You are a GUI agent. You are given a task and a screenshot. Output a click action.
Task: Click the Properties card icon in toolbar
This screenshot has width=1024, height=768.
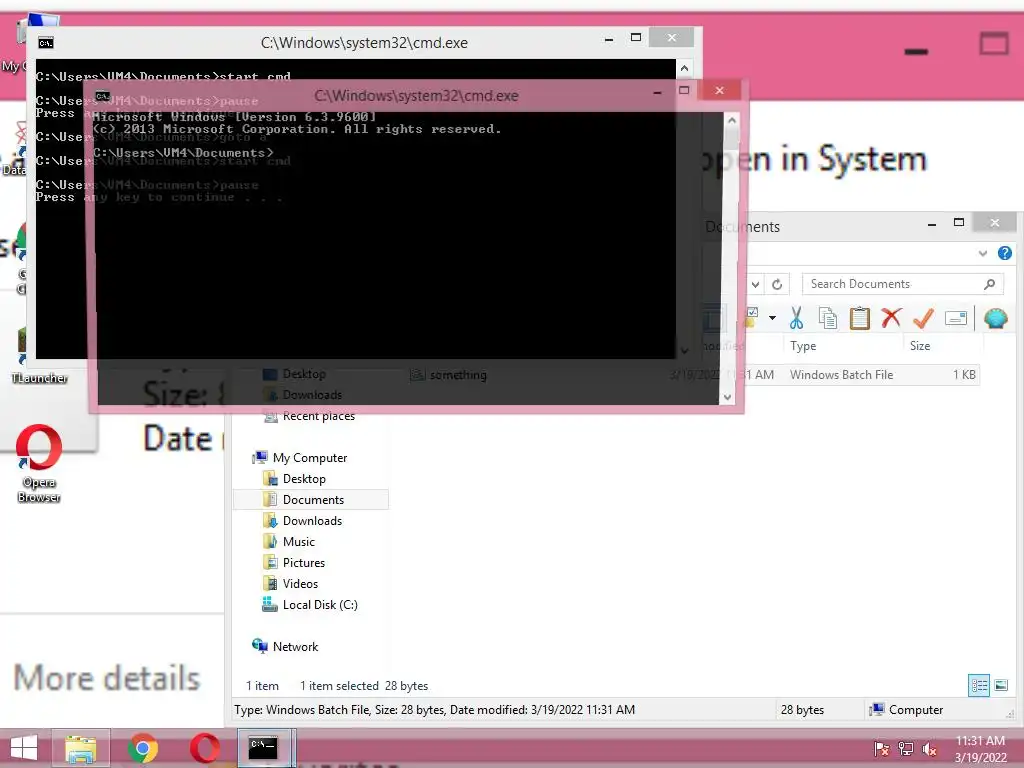click(x=955, y=318)
